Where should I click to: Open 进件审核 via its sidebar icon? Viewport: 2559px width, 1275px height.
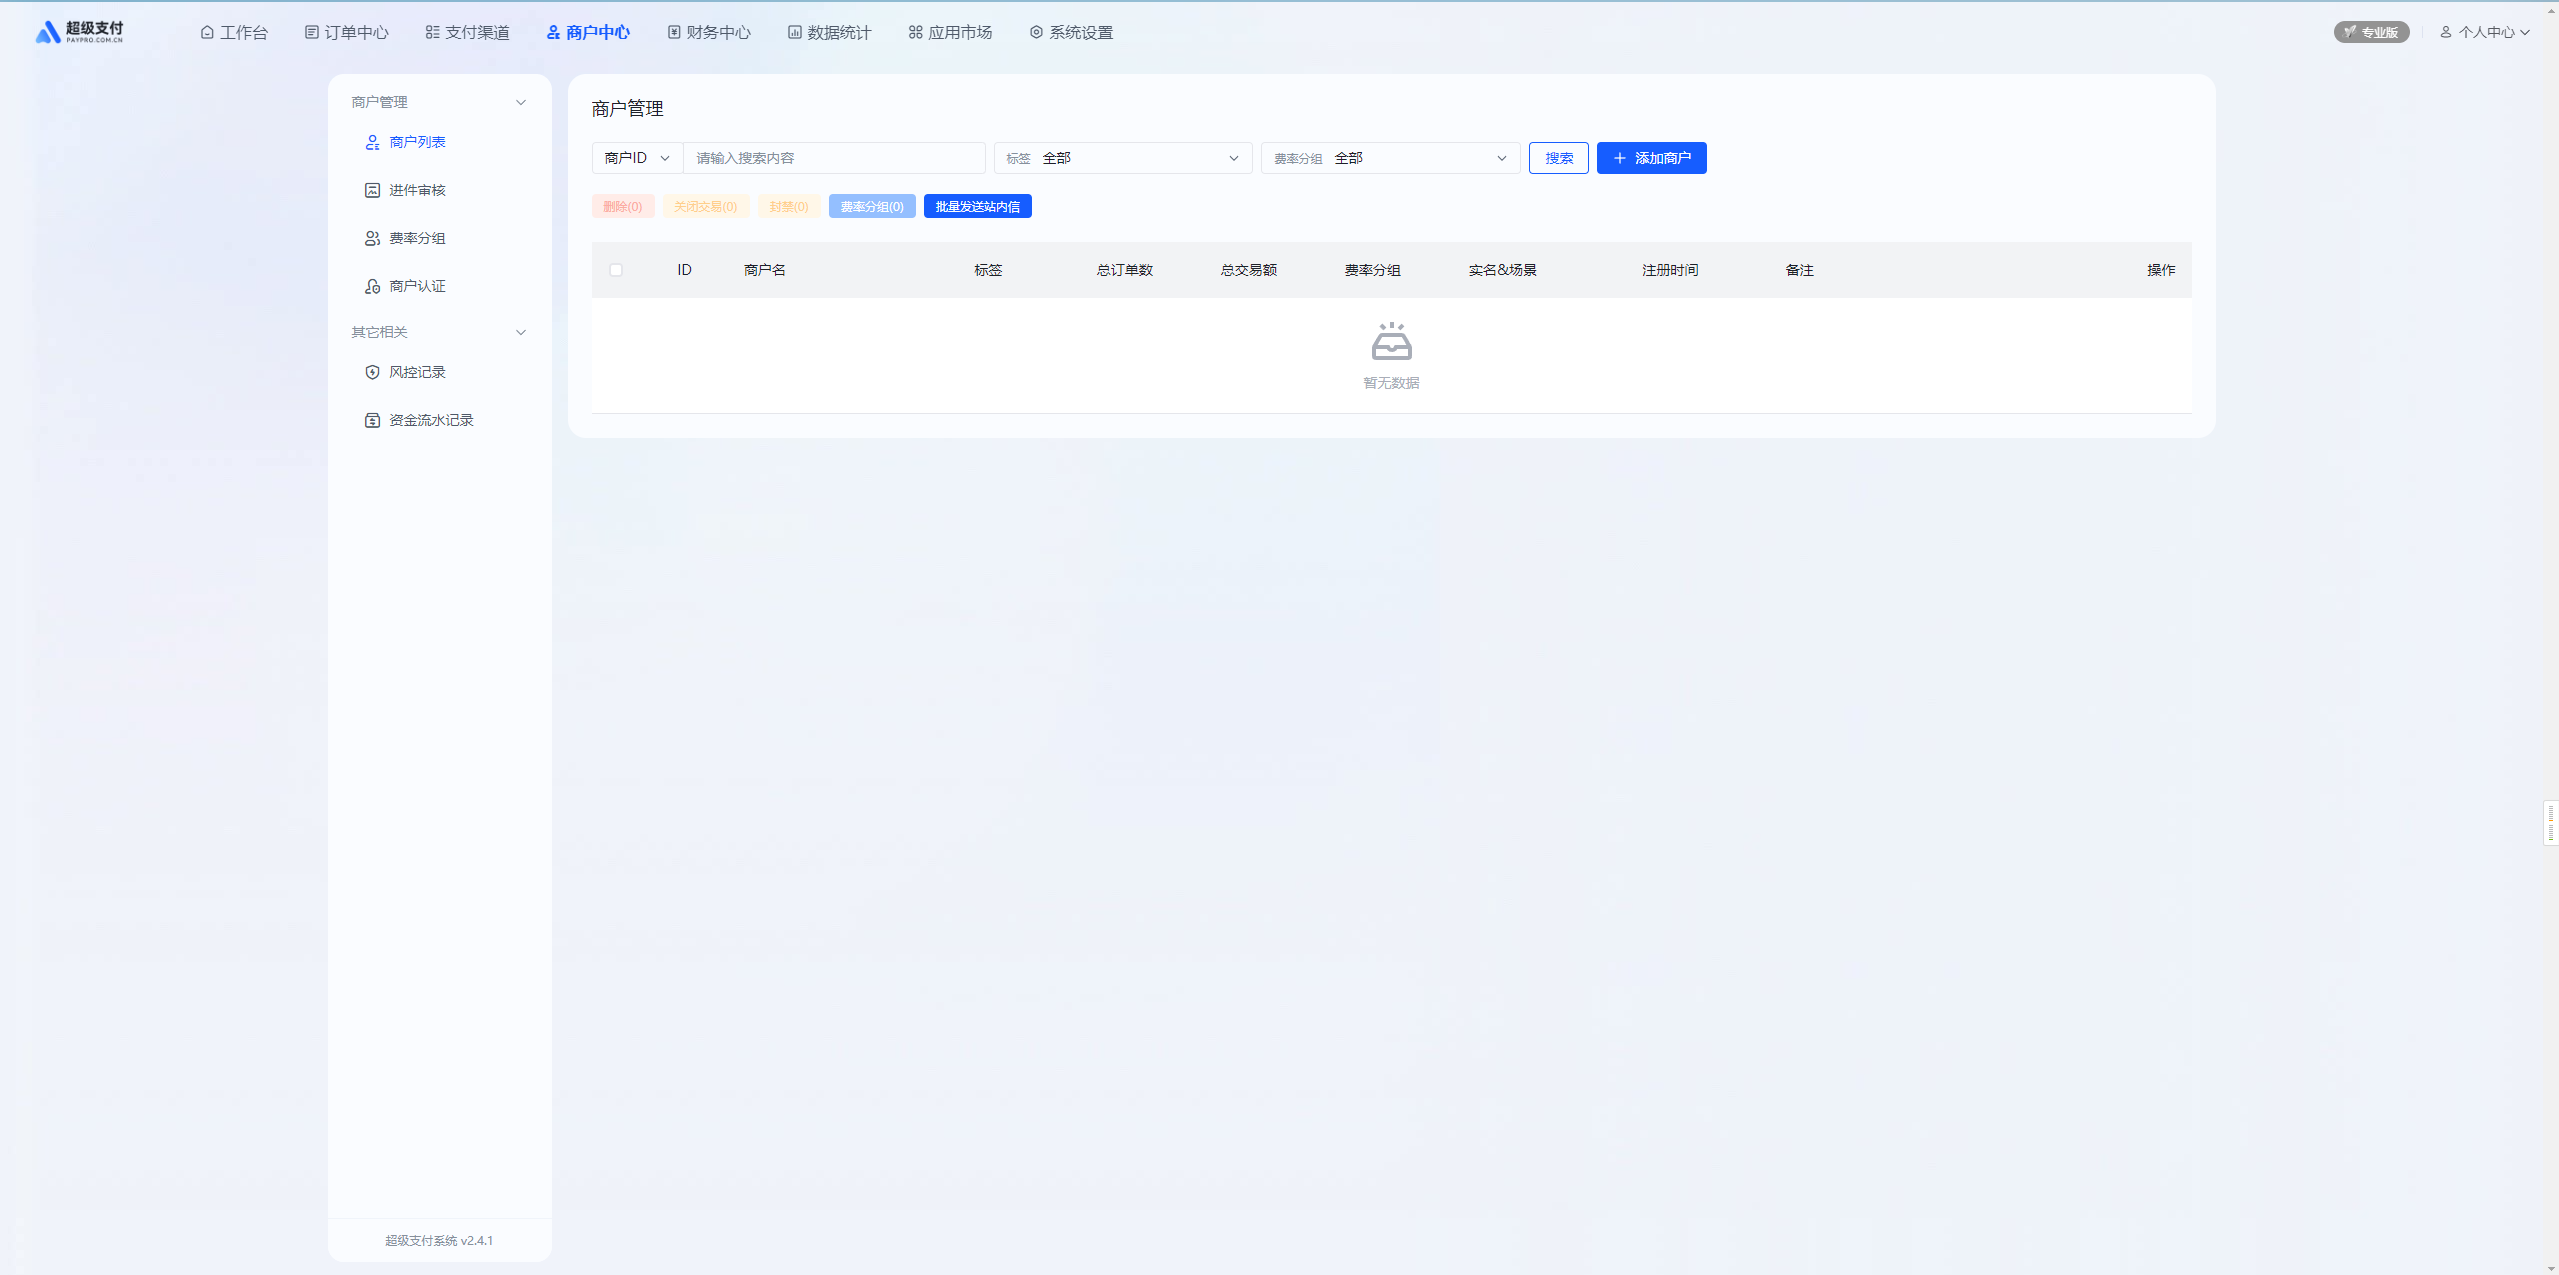click(372, 190)
